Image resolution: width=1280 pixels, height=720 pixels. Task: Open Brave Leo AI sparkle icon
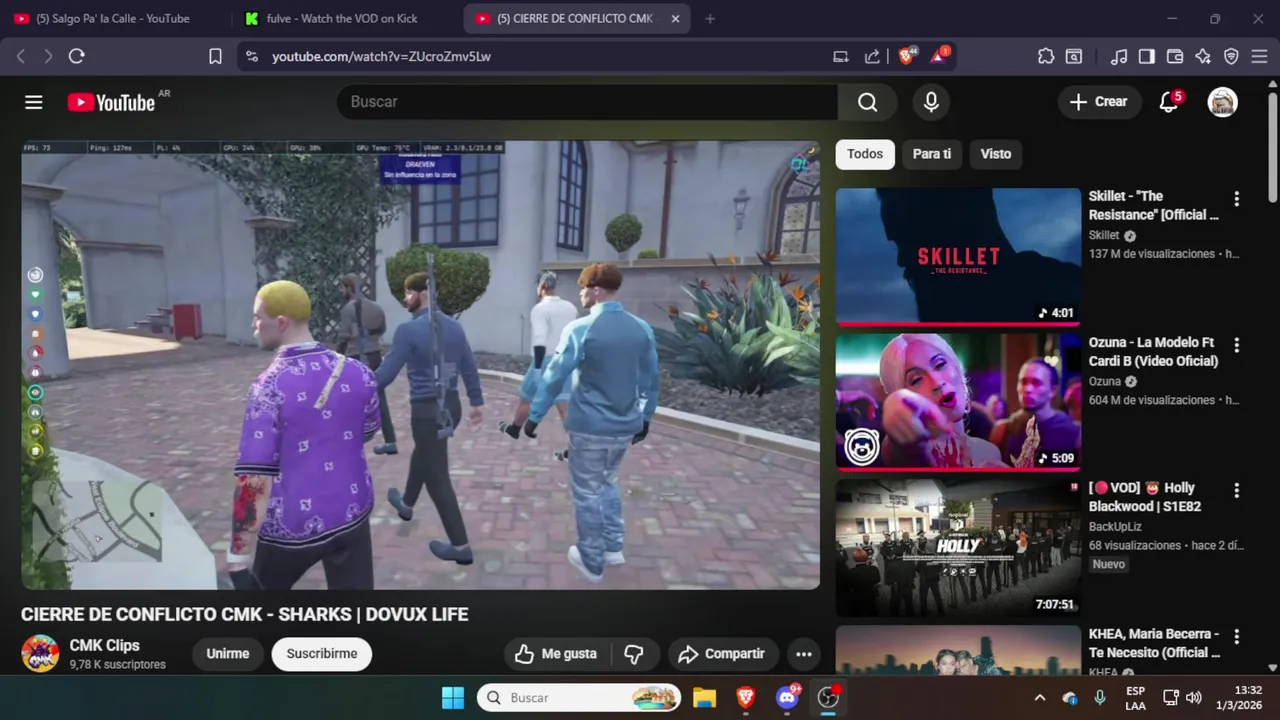1203,57
